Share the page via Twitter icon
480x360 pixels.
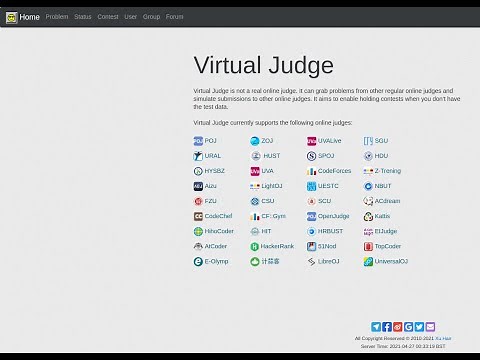tap(419, 327)
